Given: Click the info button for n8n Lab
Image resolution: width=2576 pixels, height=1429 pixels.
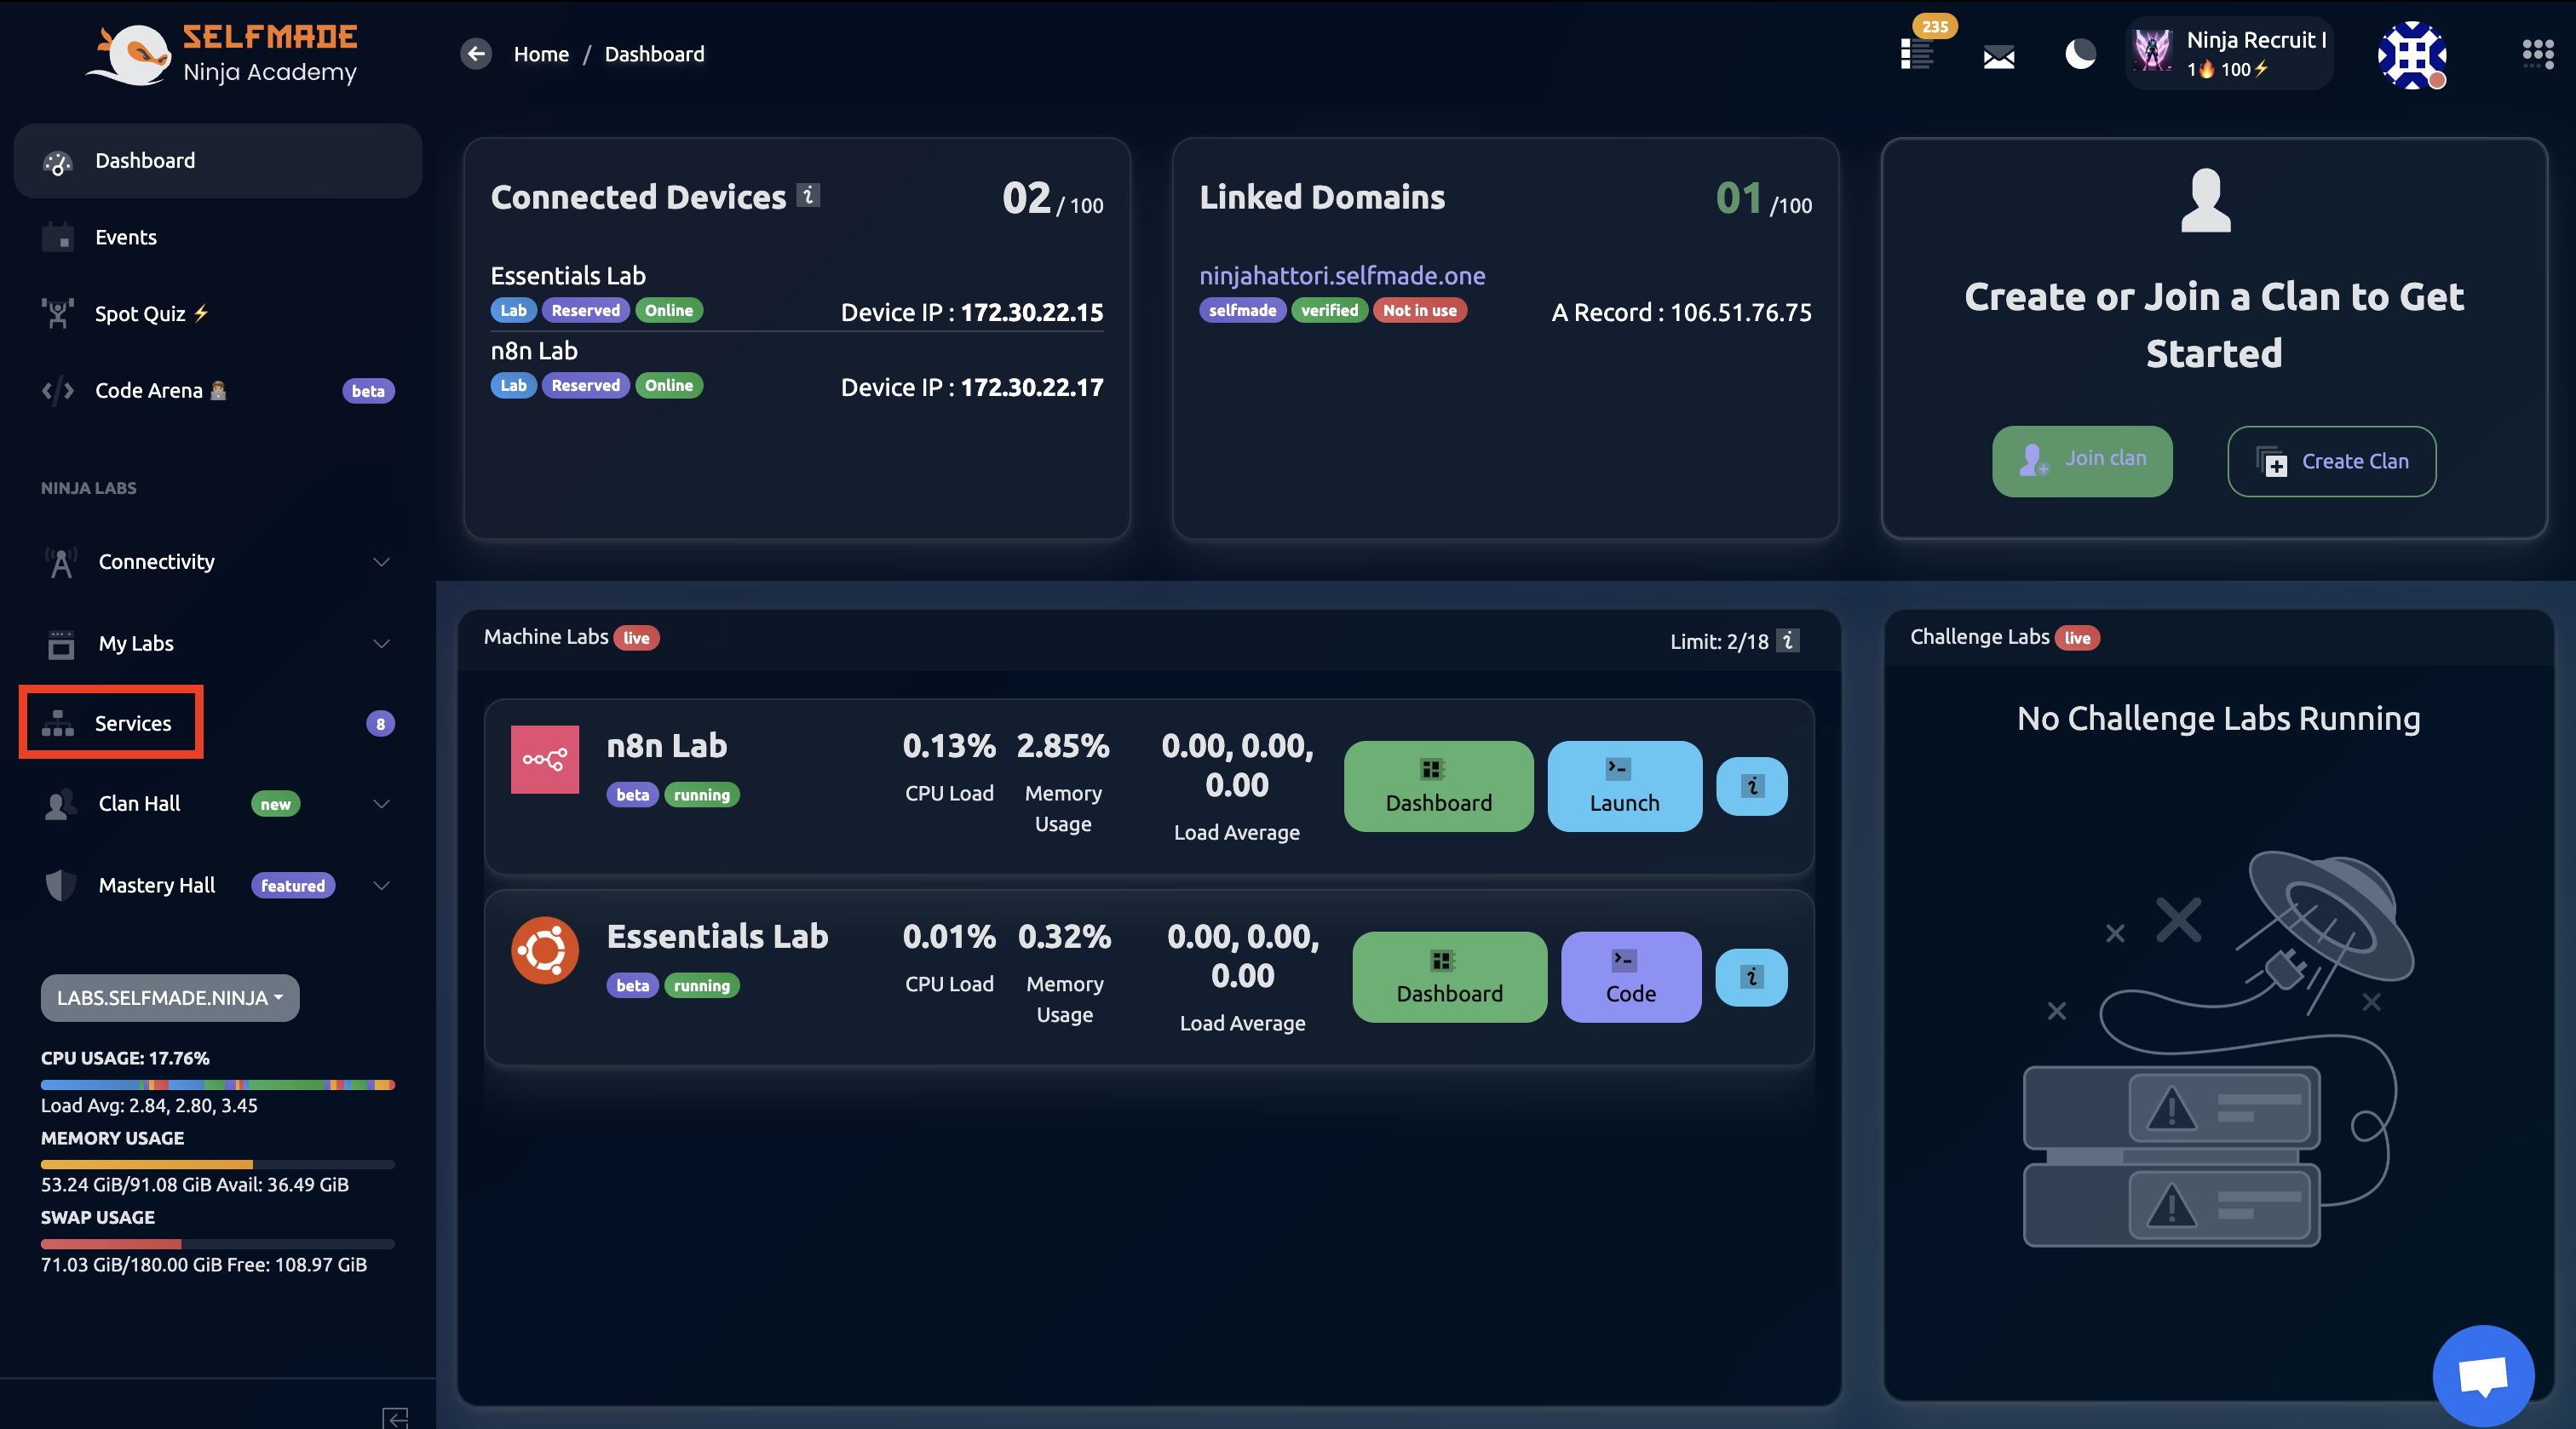Looking at the screenshot, I should [1751, 786].
